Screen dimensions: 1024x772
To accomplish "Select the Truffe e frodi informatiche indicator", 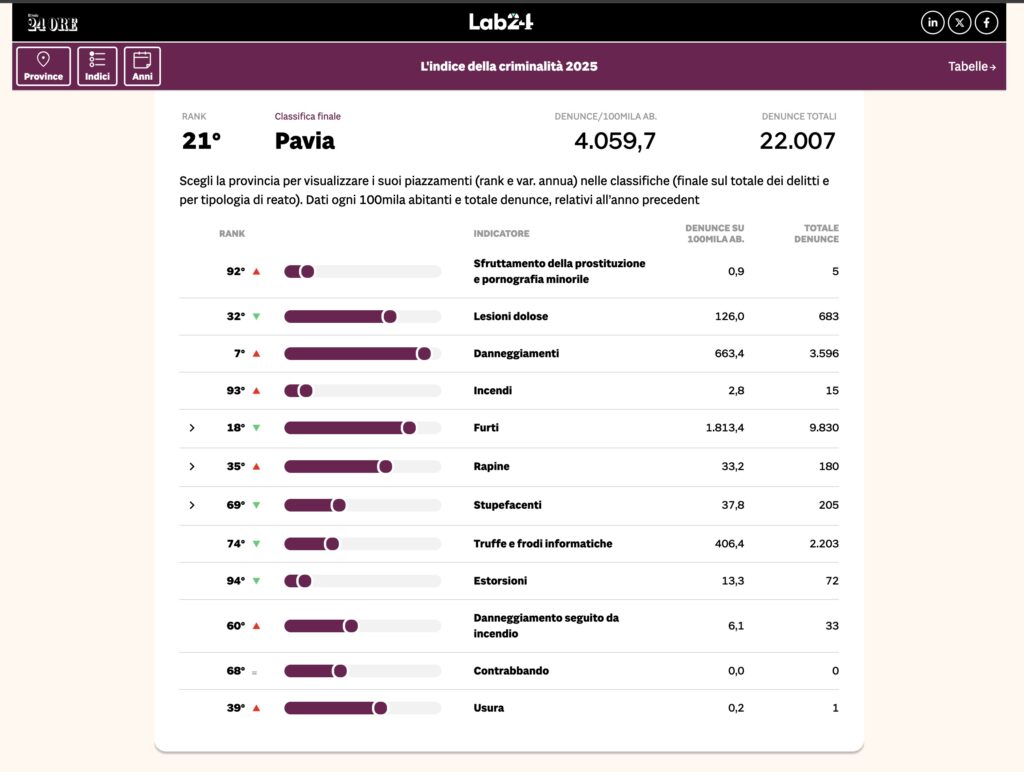I will point(542,544).
